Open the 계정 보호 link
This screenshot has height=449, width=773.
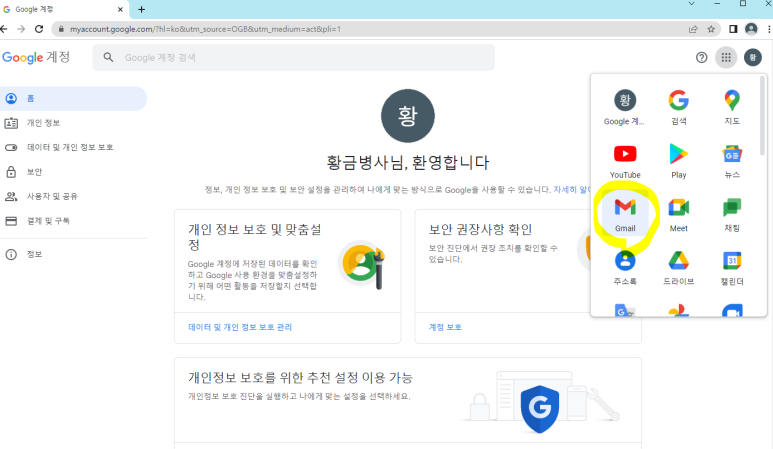(445, 327)
